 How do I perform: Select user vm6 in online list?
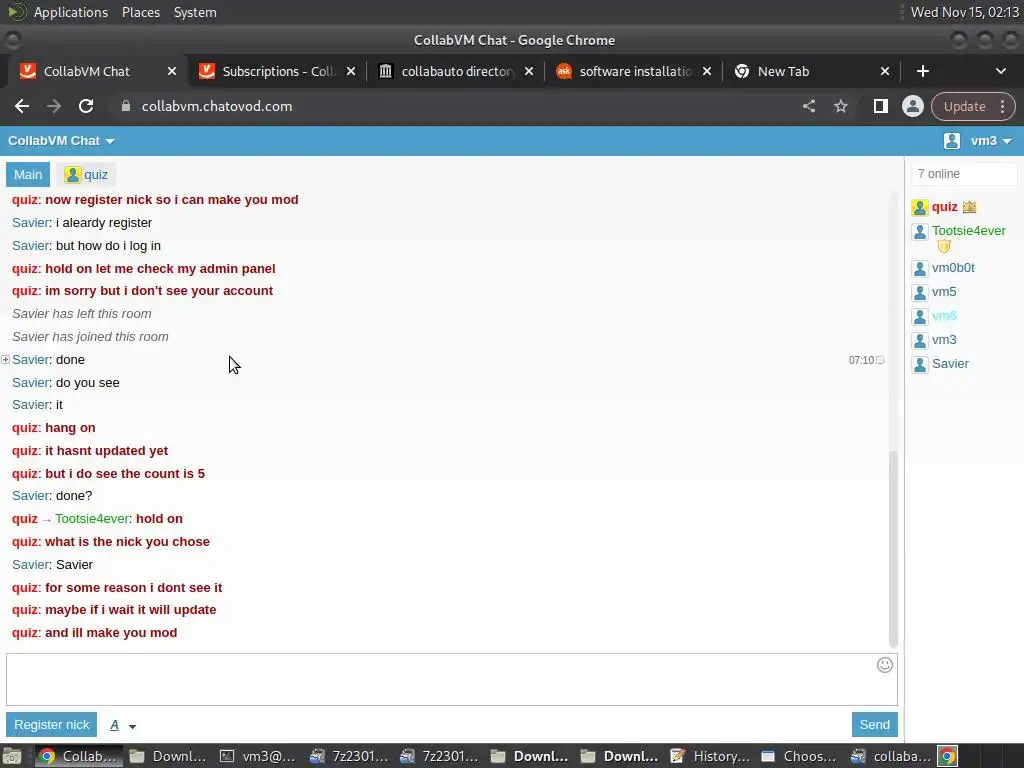click(x=944, y=316)
